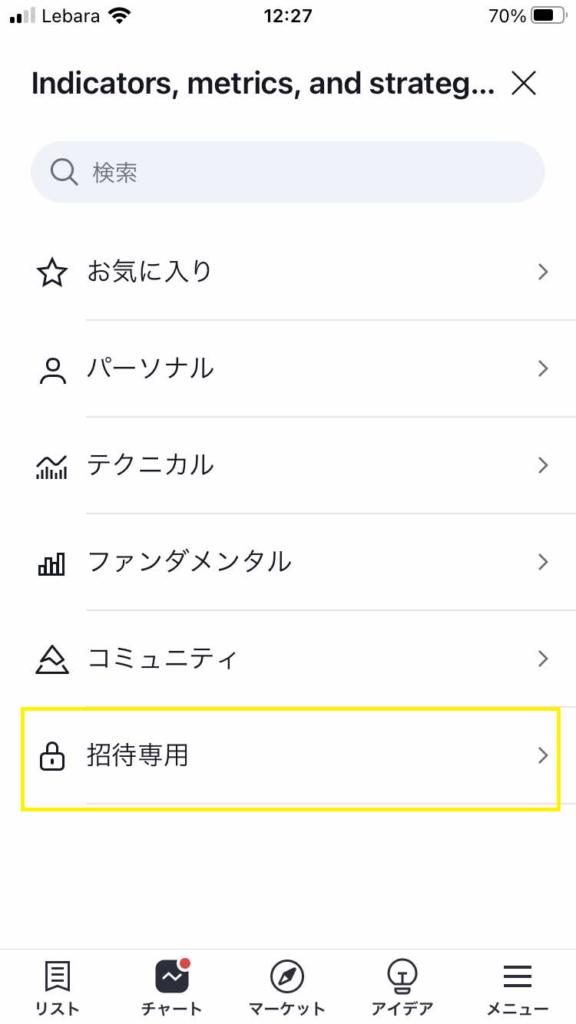
Task: Tap the bar-graph icon beside ファンダメンタル
Action: coord(52,563)
